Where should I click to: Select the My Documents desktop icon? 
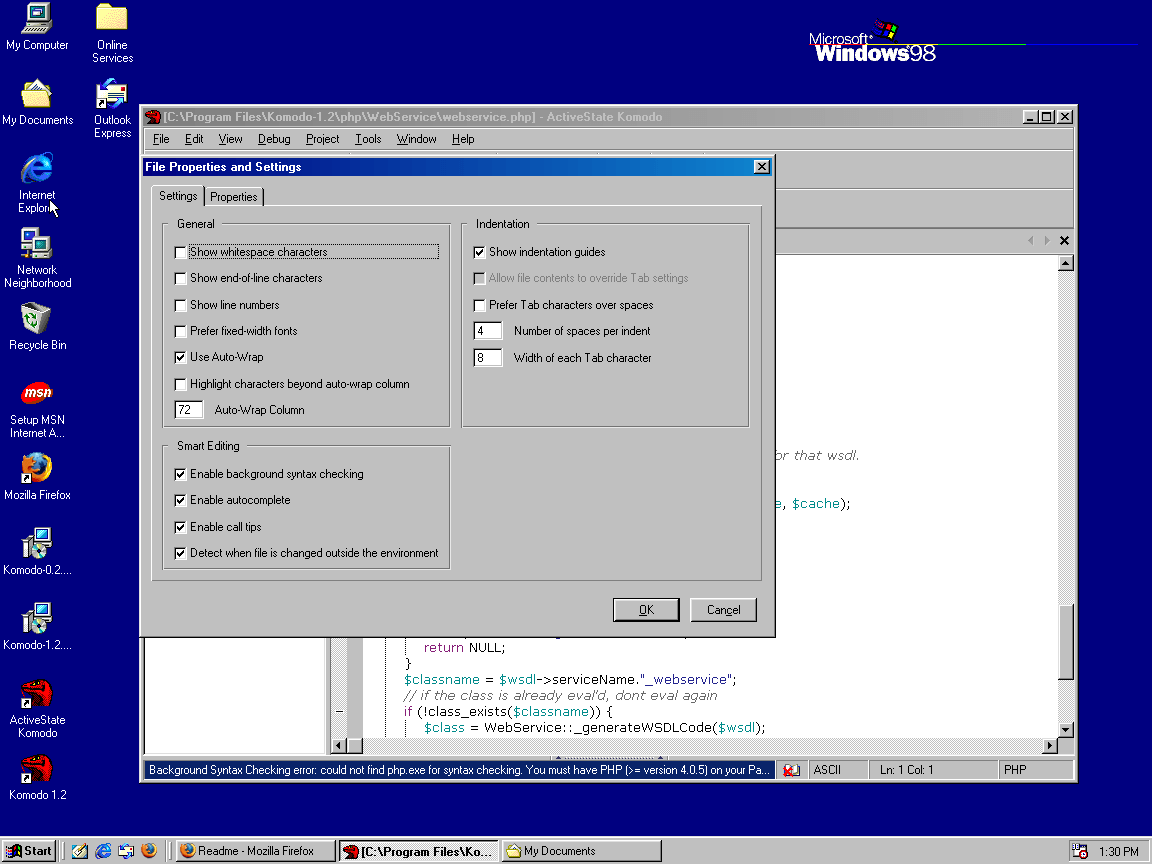point(37,102)
